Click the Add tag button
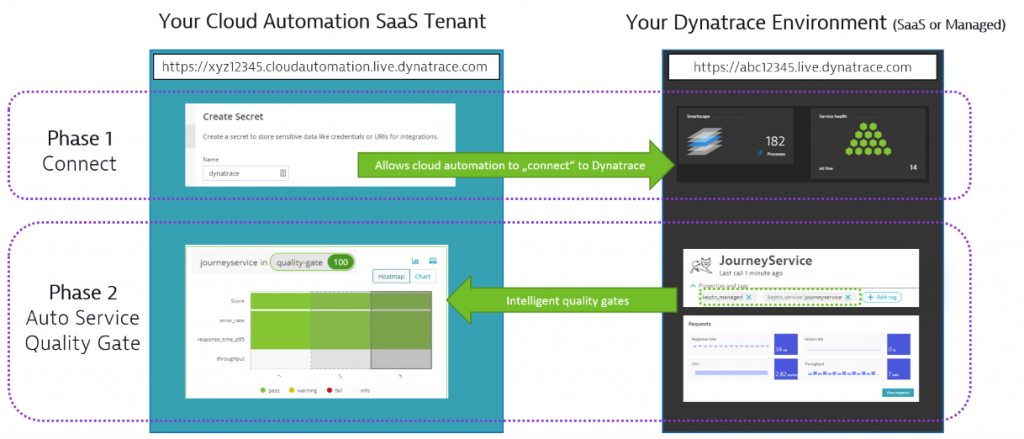The height and width of the screenshot is (439, 1024). pos(883,297)
